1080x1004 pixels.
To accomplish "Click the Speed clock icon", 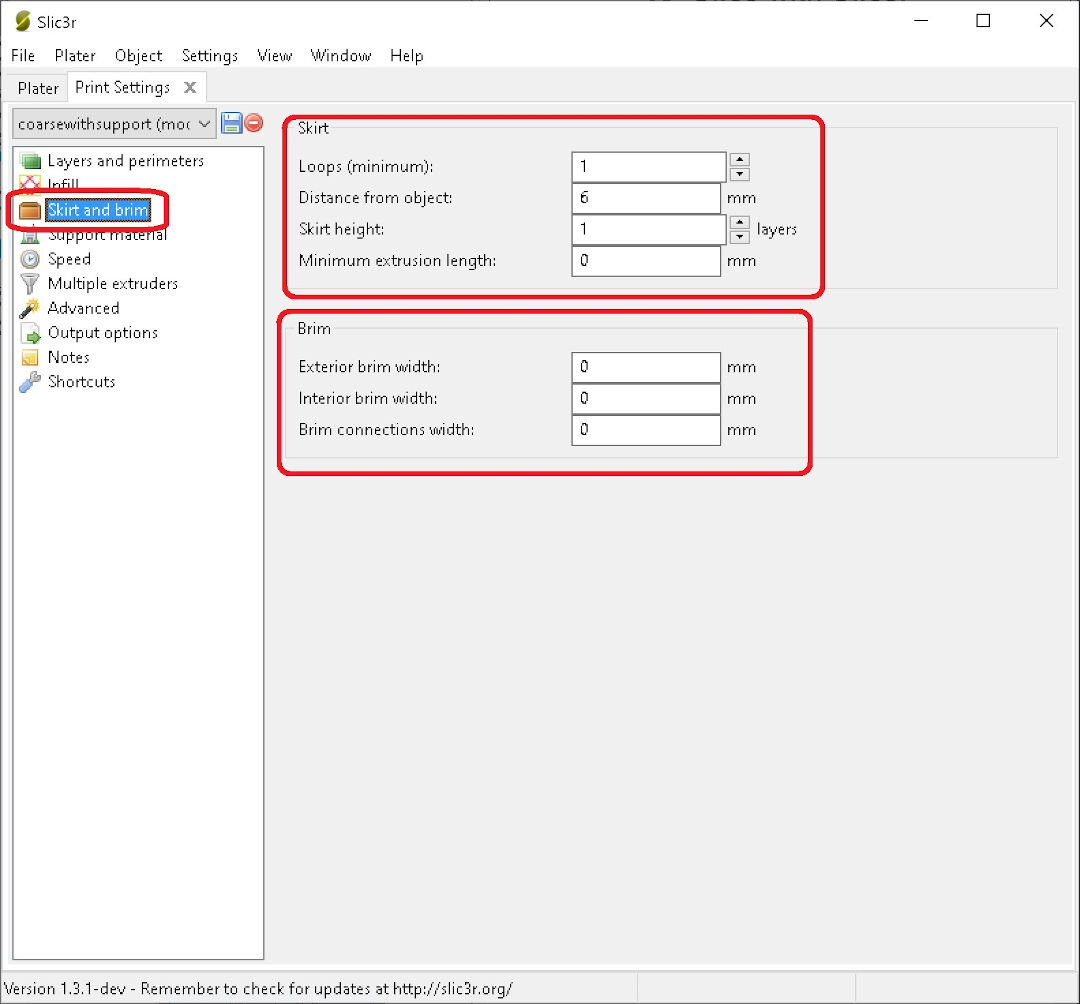I will (x=30, y=259).
